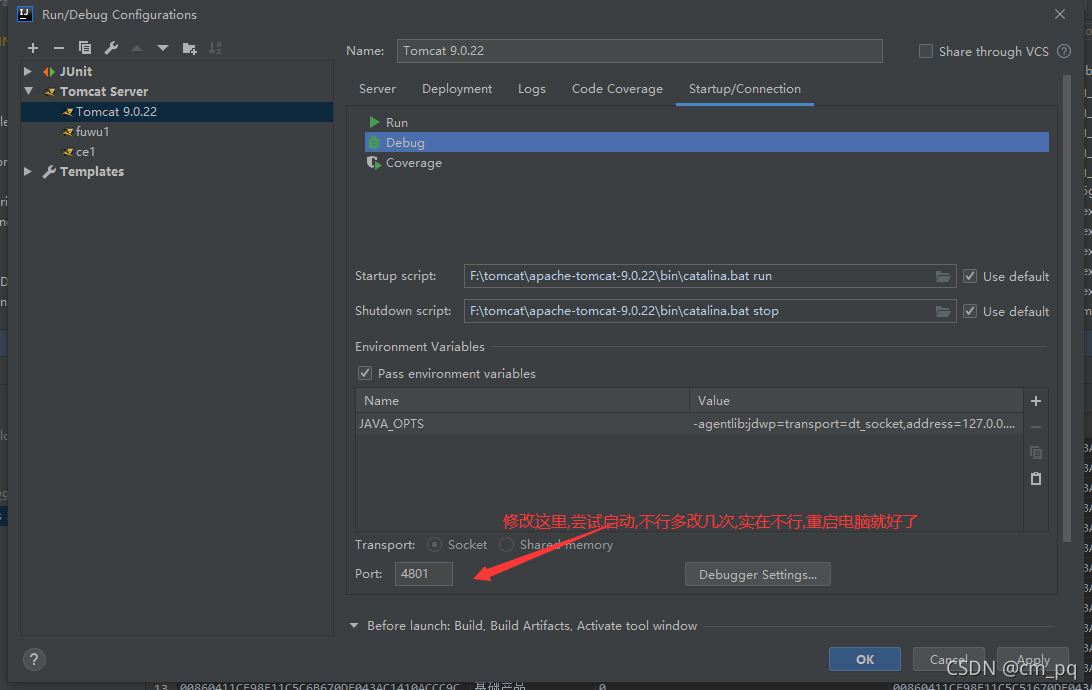The width and height of the screenshot is (1092, 690).
Task: Open edit templates wrench icon in toolbar
Action: (111, 48)
